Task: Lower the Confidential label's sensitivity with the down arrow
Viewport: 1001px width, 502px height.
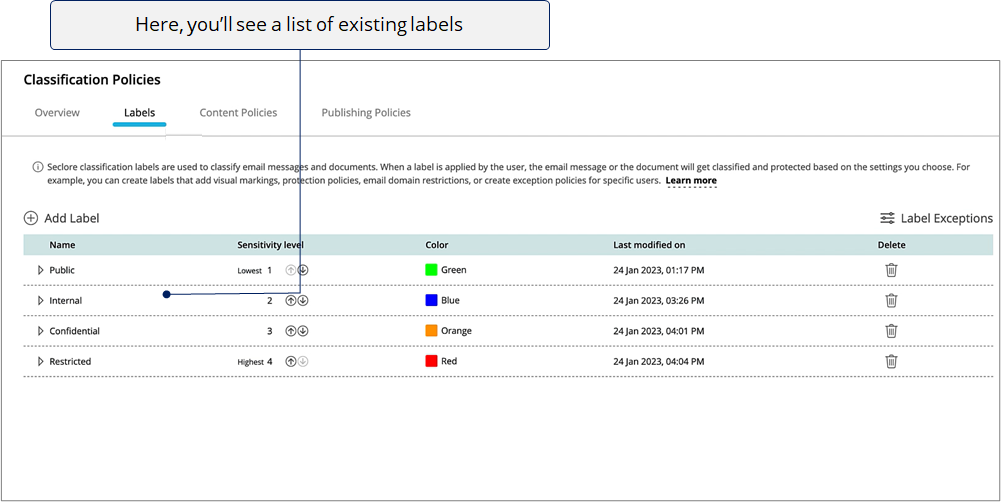Action: tap(303, 331)
